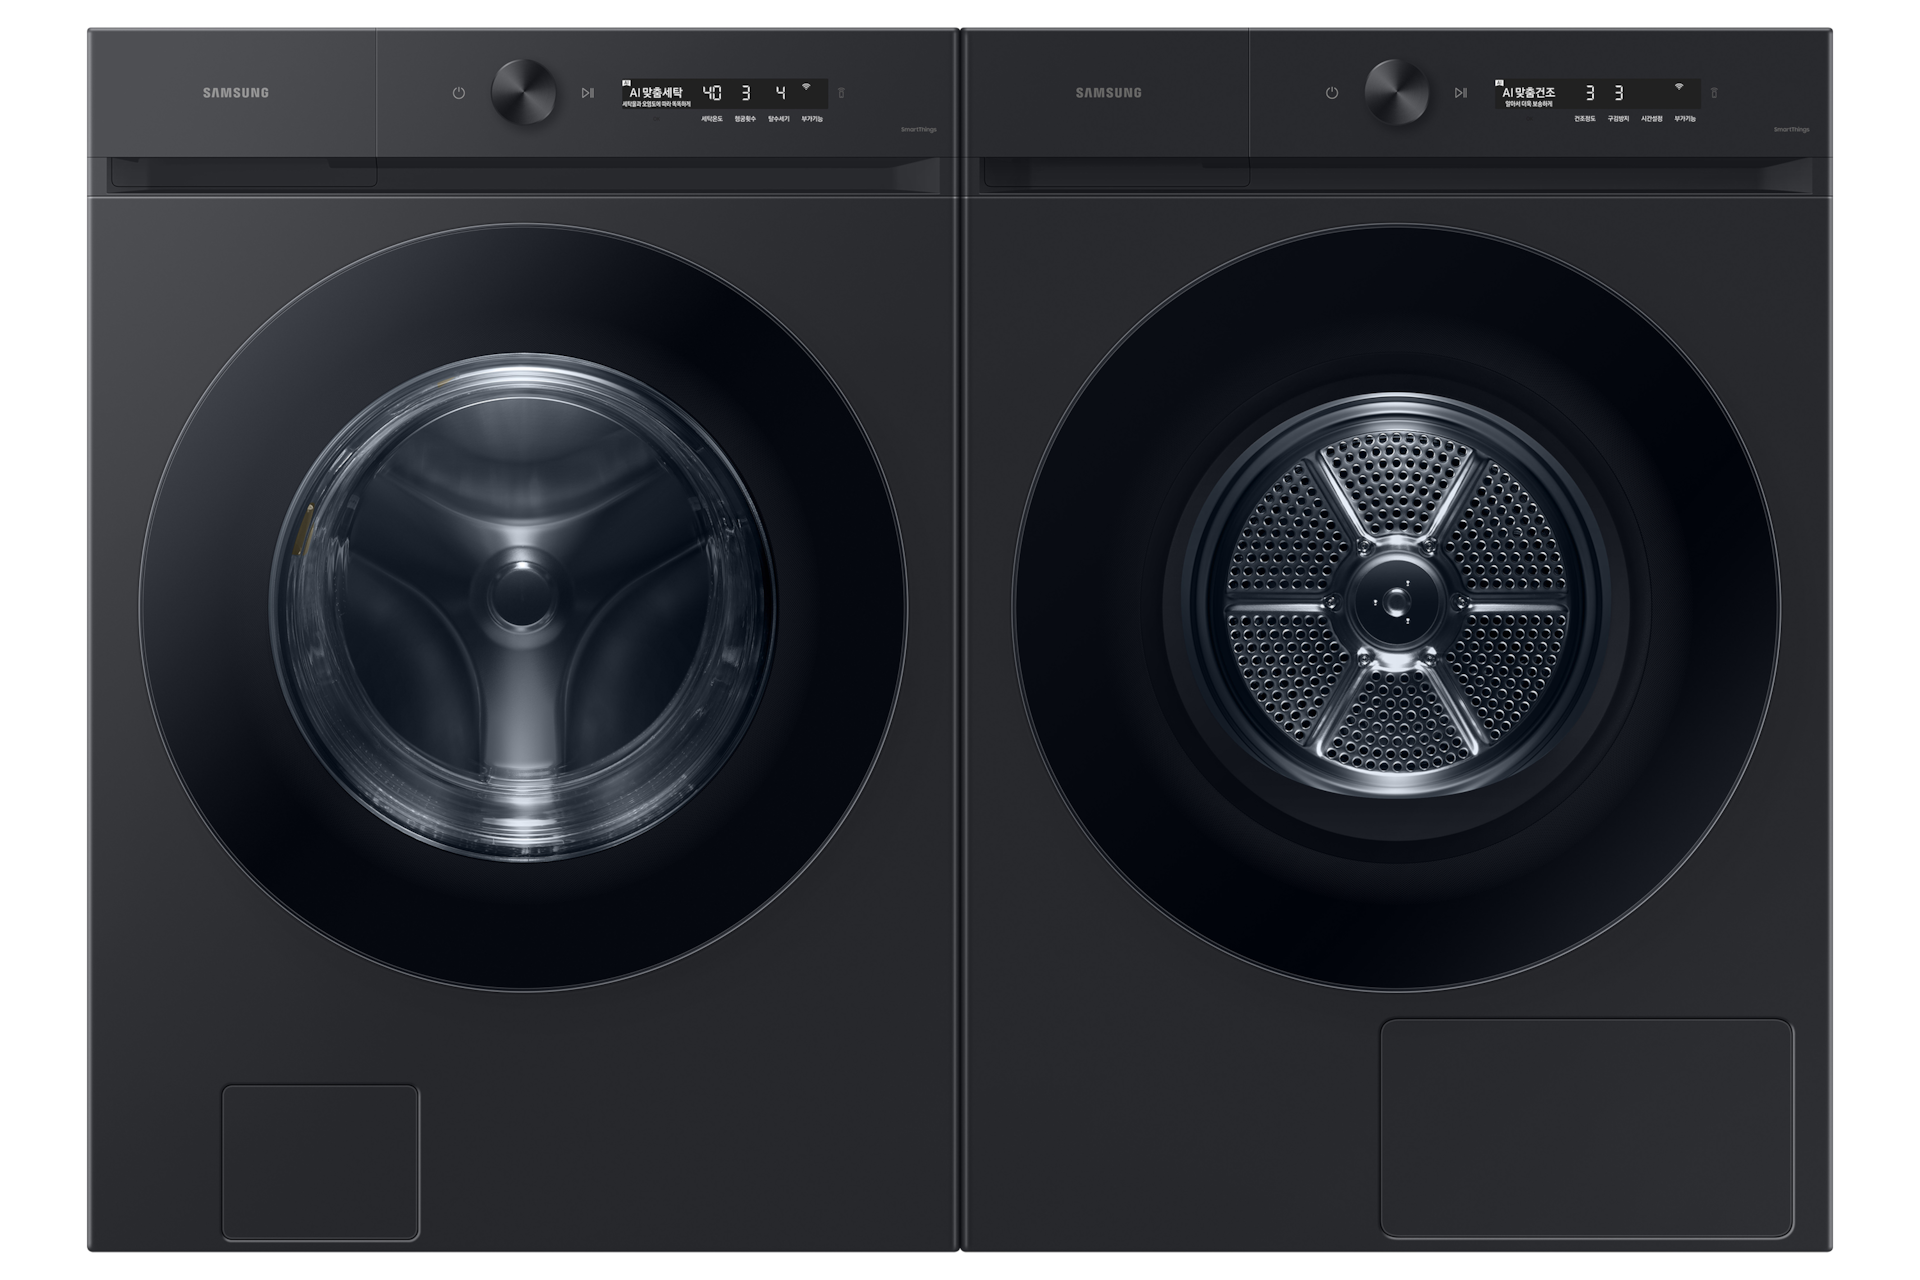
Task: Click the dryer's cycle selector dial
Action: (1396, 92)
